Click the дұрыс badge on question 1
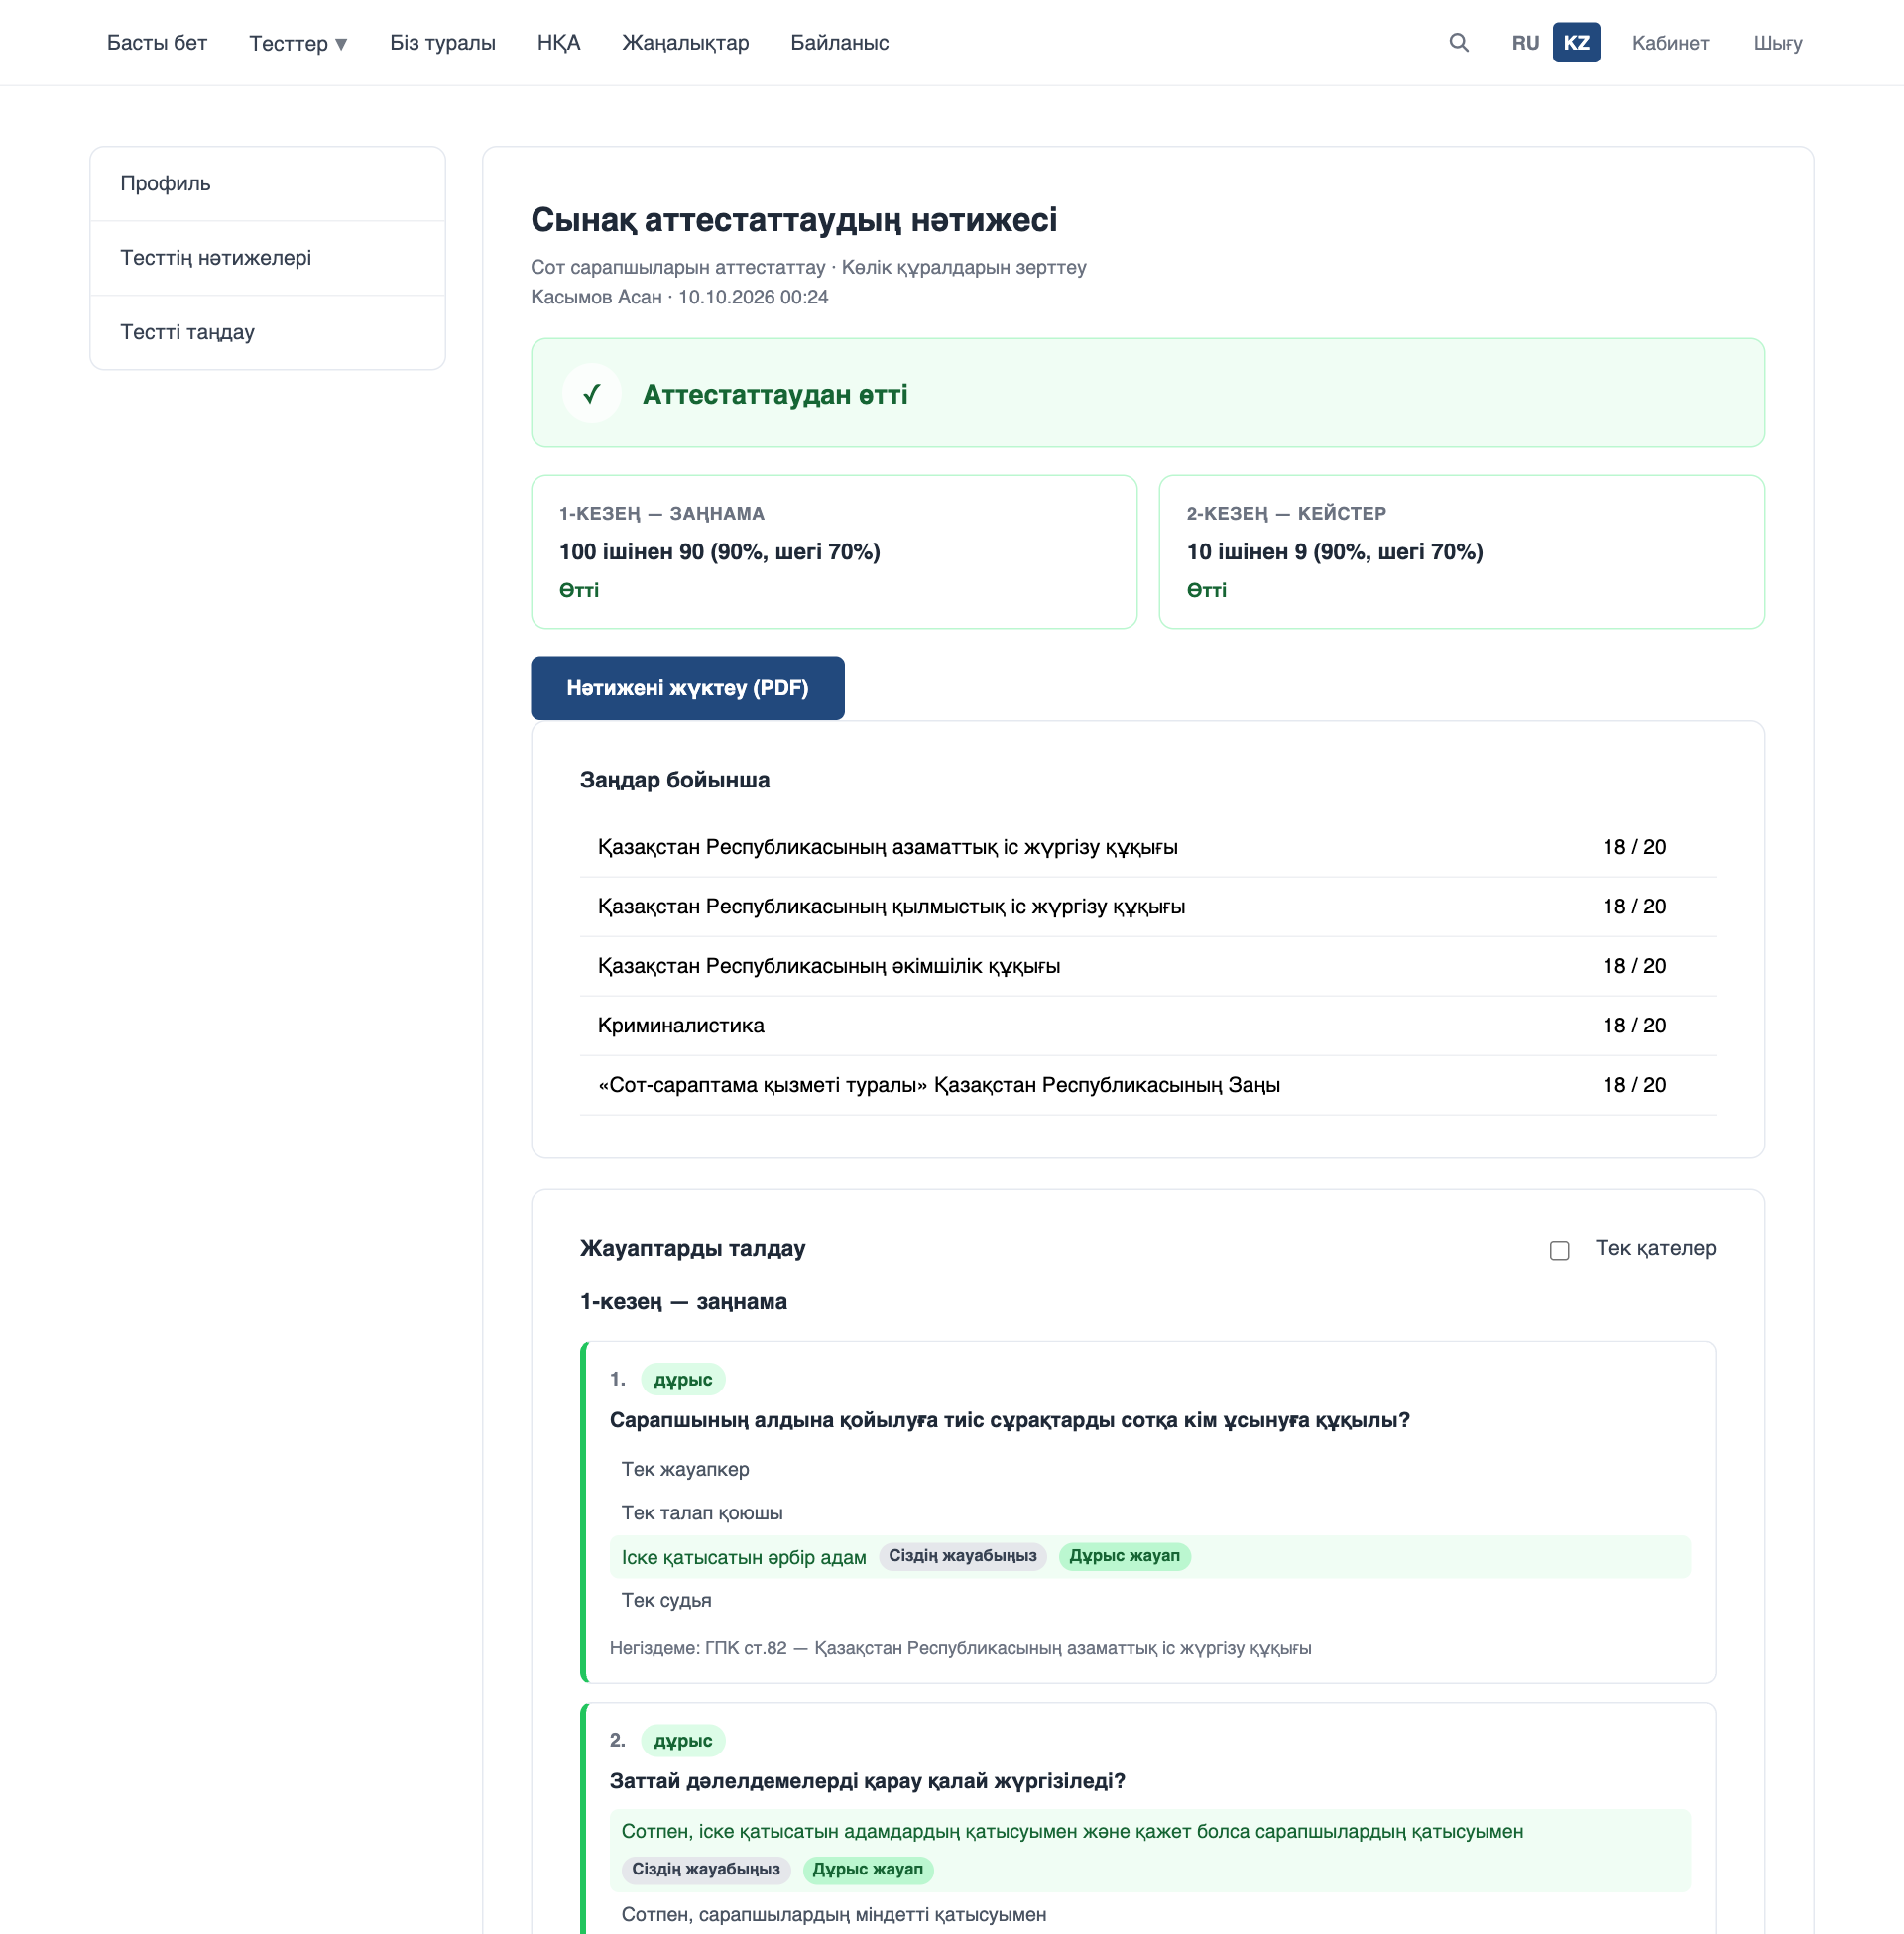 tap(682, 1379)
